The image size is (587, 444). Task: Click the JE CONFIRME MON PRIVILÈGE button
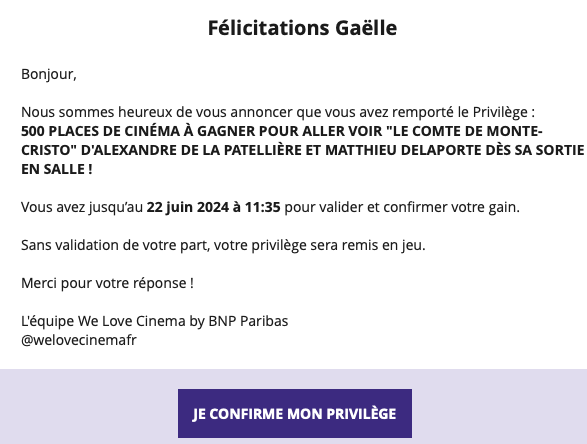tap(295, 413)
